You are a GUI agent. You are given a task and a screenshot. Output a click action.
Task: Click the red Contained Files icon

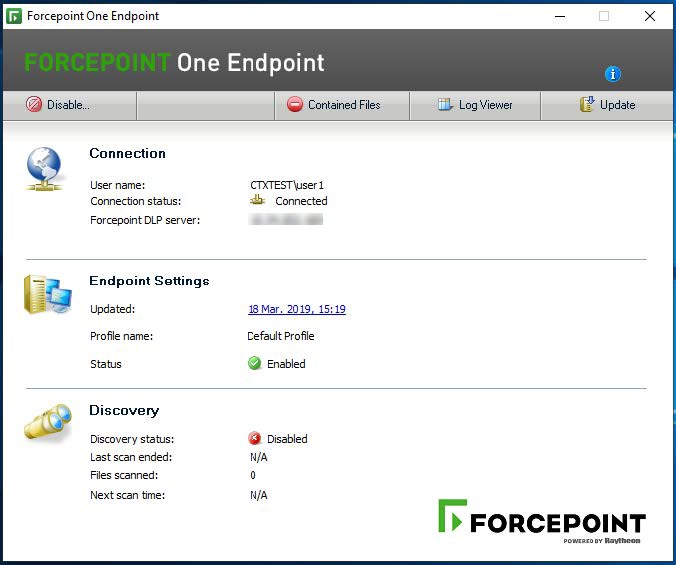click(295, 105)
